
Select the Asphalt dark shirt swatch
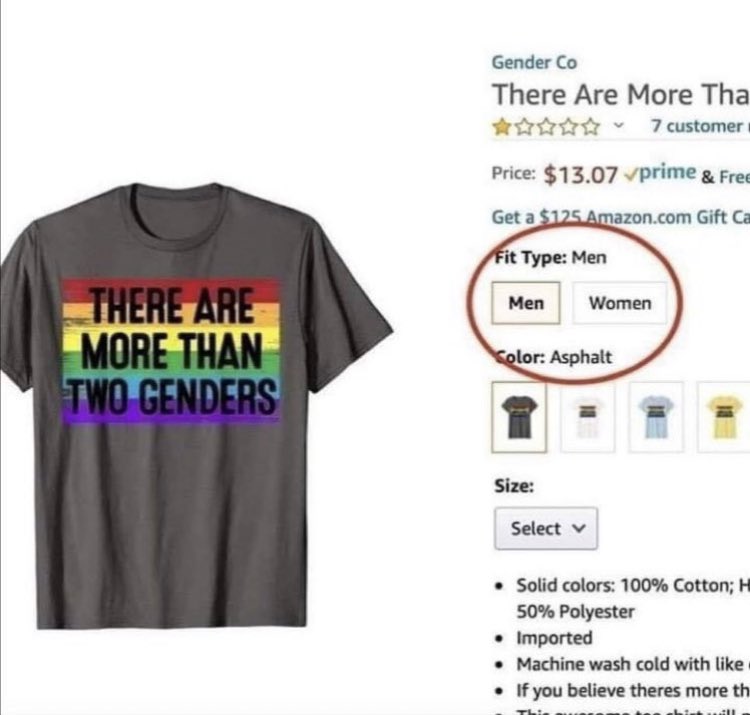(x=519, y=417)
